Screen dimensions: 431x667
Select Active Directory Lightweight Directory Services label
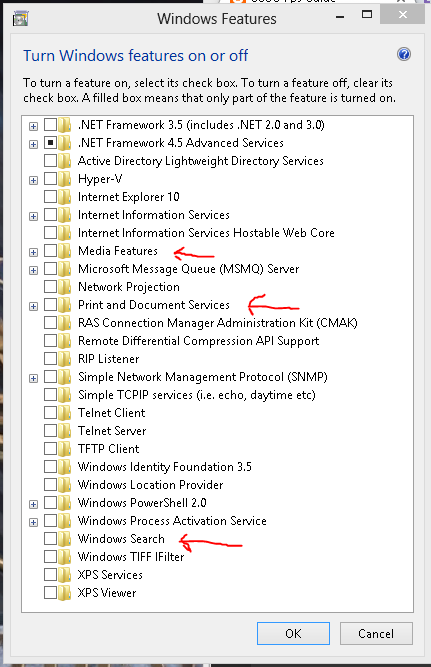pyautogui.click(x=200, y=161)
